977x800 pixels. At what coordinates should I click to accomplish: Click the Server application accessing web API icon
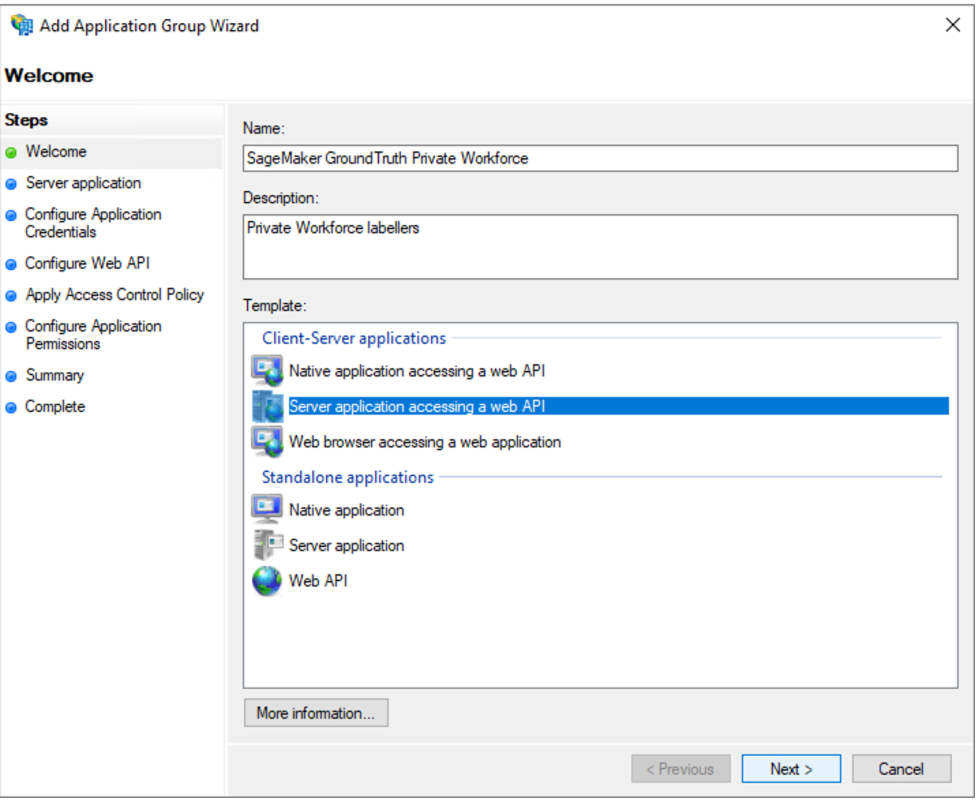(x=267, y=406)
